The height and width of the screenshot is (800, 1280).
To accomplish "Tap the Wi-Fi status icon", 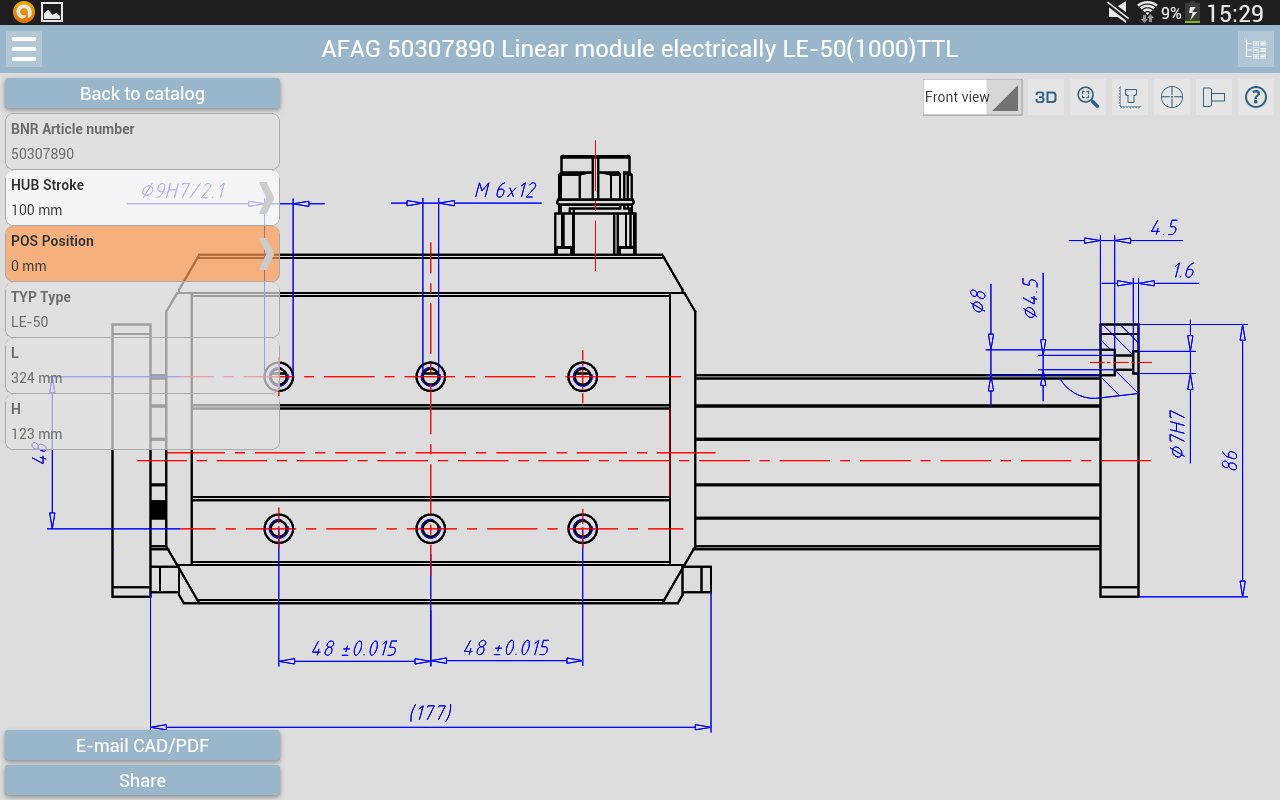I will coord(1147,12).
